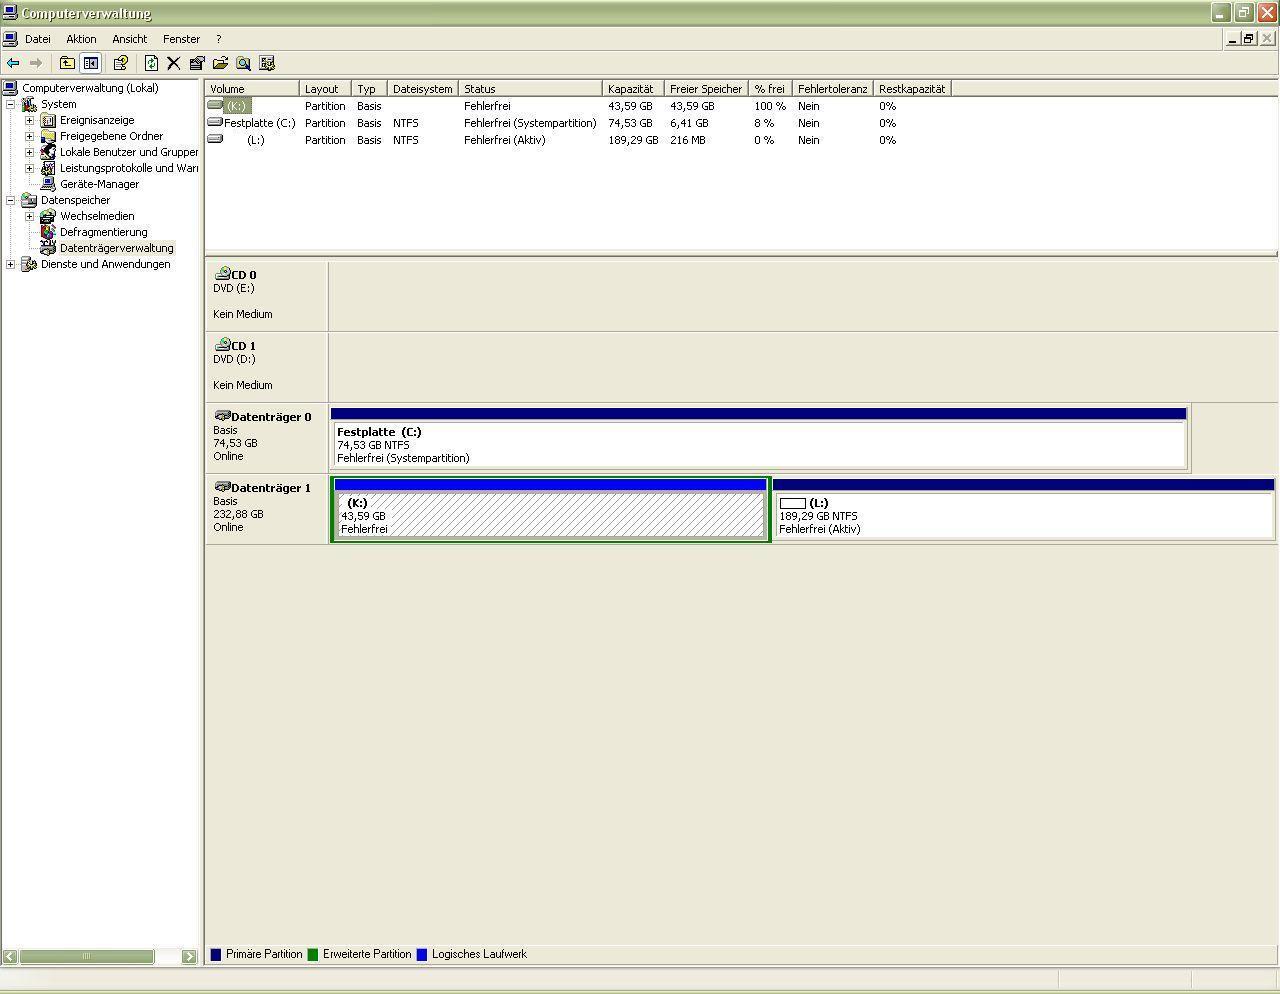
Task: Select the (K:) 43,59 GB partition block
Action: [x=550, y=510]
